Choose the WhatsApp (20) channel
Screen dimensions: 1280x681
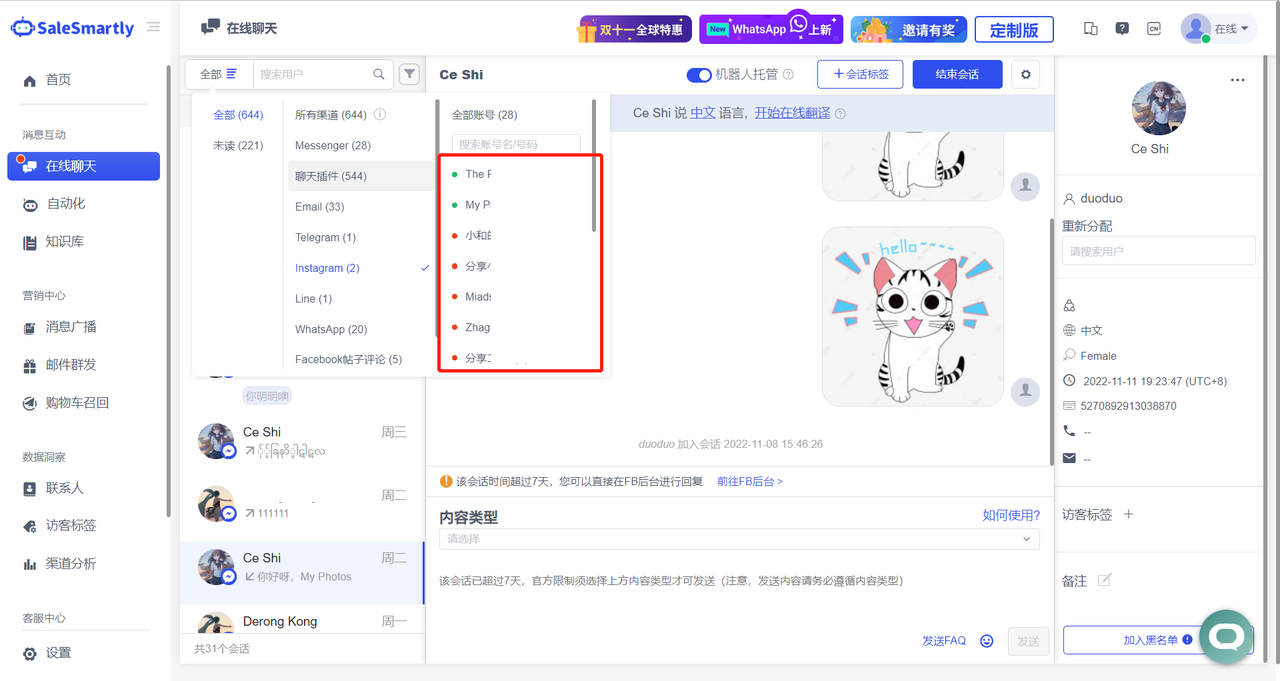point(331,329)
